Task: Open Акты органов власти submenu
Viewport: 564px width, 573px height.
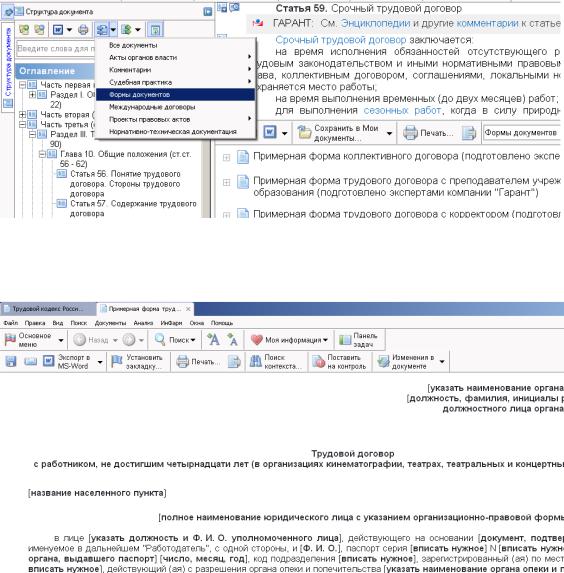Action: point(175,57)
